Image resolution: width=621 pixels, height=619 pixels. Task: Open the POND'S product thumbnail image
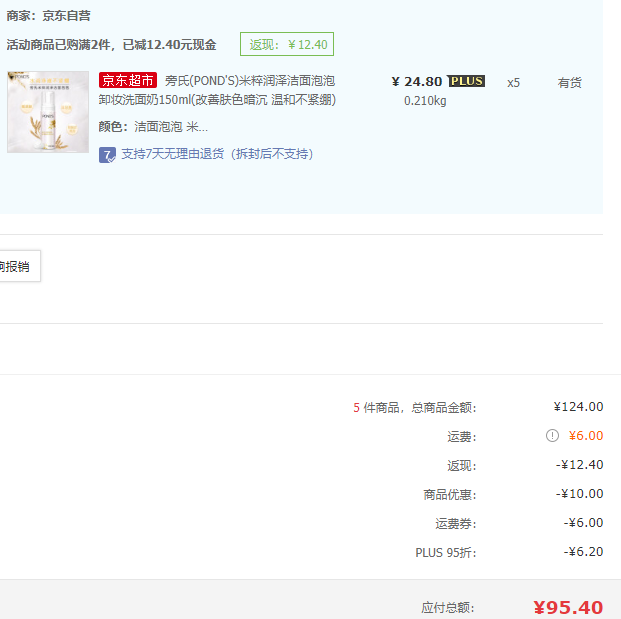[x=48, y=112]
